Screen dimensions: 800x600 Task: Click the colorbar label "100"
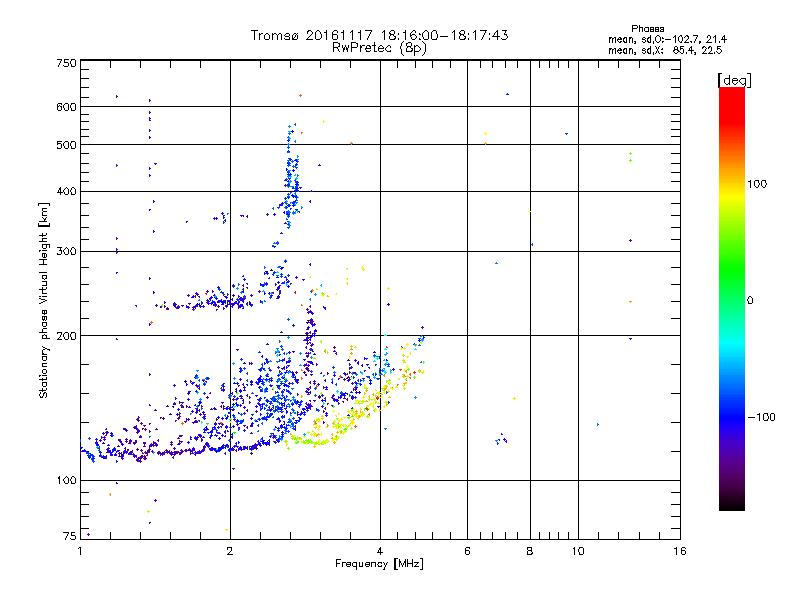click(757, 184)
